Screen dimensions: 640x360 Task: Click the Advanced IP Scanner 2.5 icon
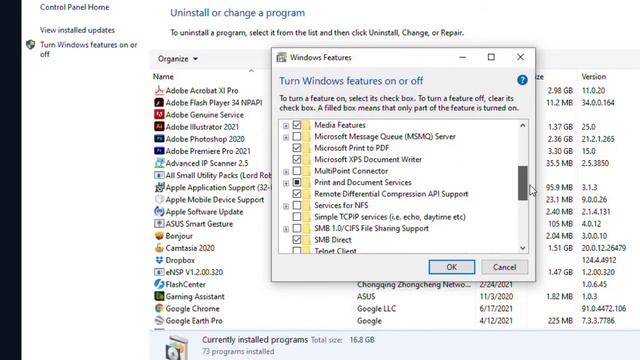coord(159,163)
